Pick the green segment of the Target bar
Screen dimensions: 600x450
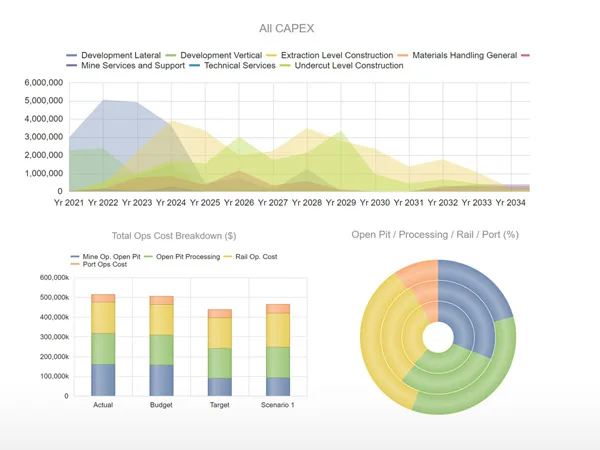coord(220,363)
